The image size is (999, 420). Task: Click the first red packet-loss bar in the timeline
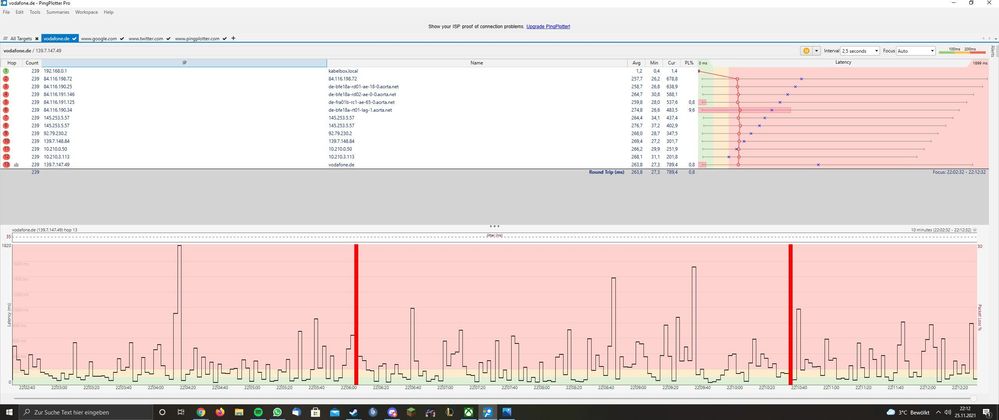tap(356, 314)
